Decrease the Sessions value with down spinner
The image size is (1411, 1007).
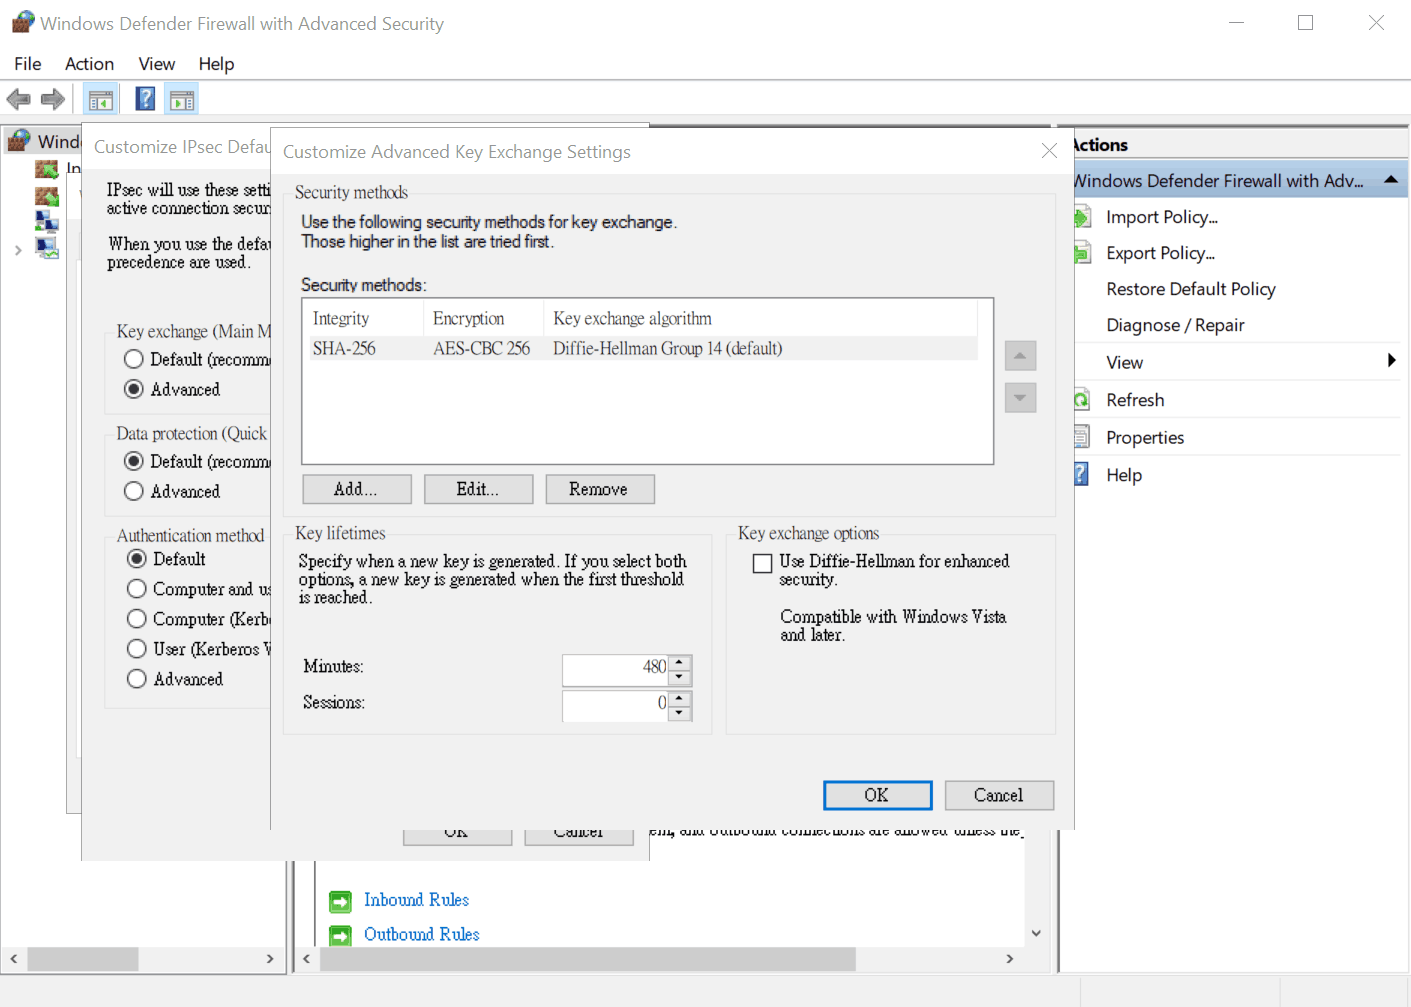[x=680, y=712]
